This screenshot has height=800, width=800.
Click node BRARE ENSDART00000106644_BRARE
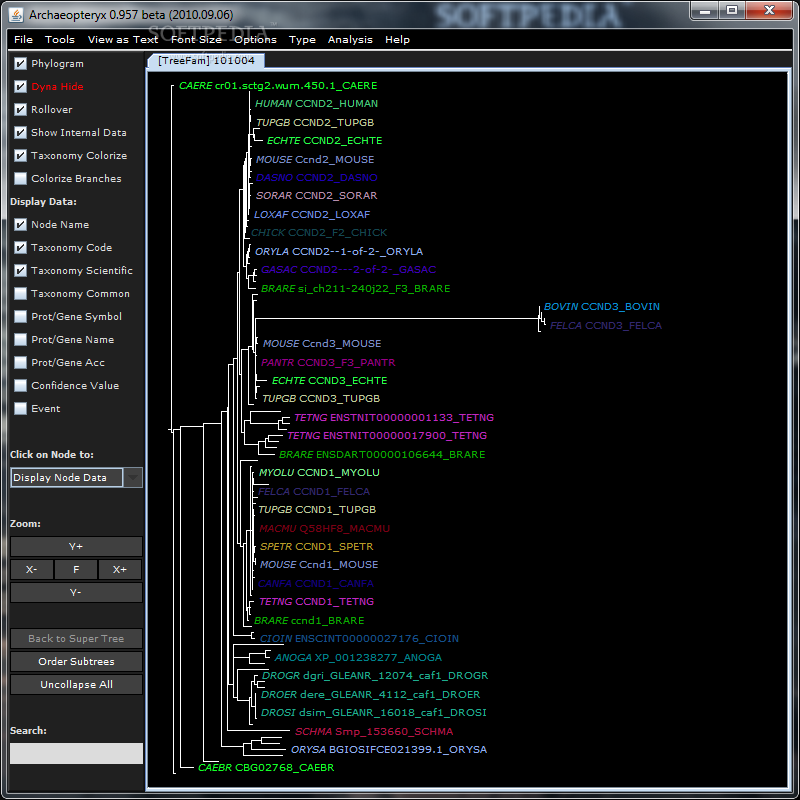coord(382,454)
